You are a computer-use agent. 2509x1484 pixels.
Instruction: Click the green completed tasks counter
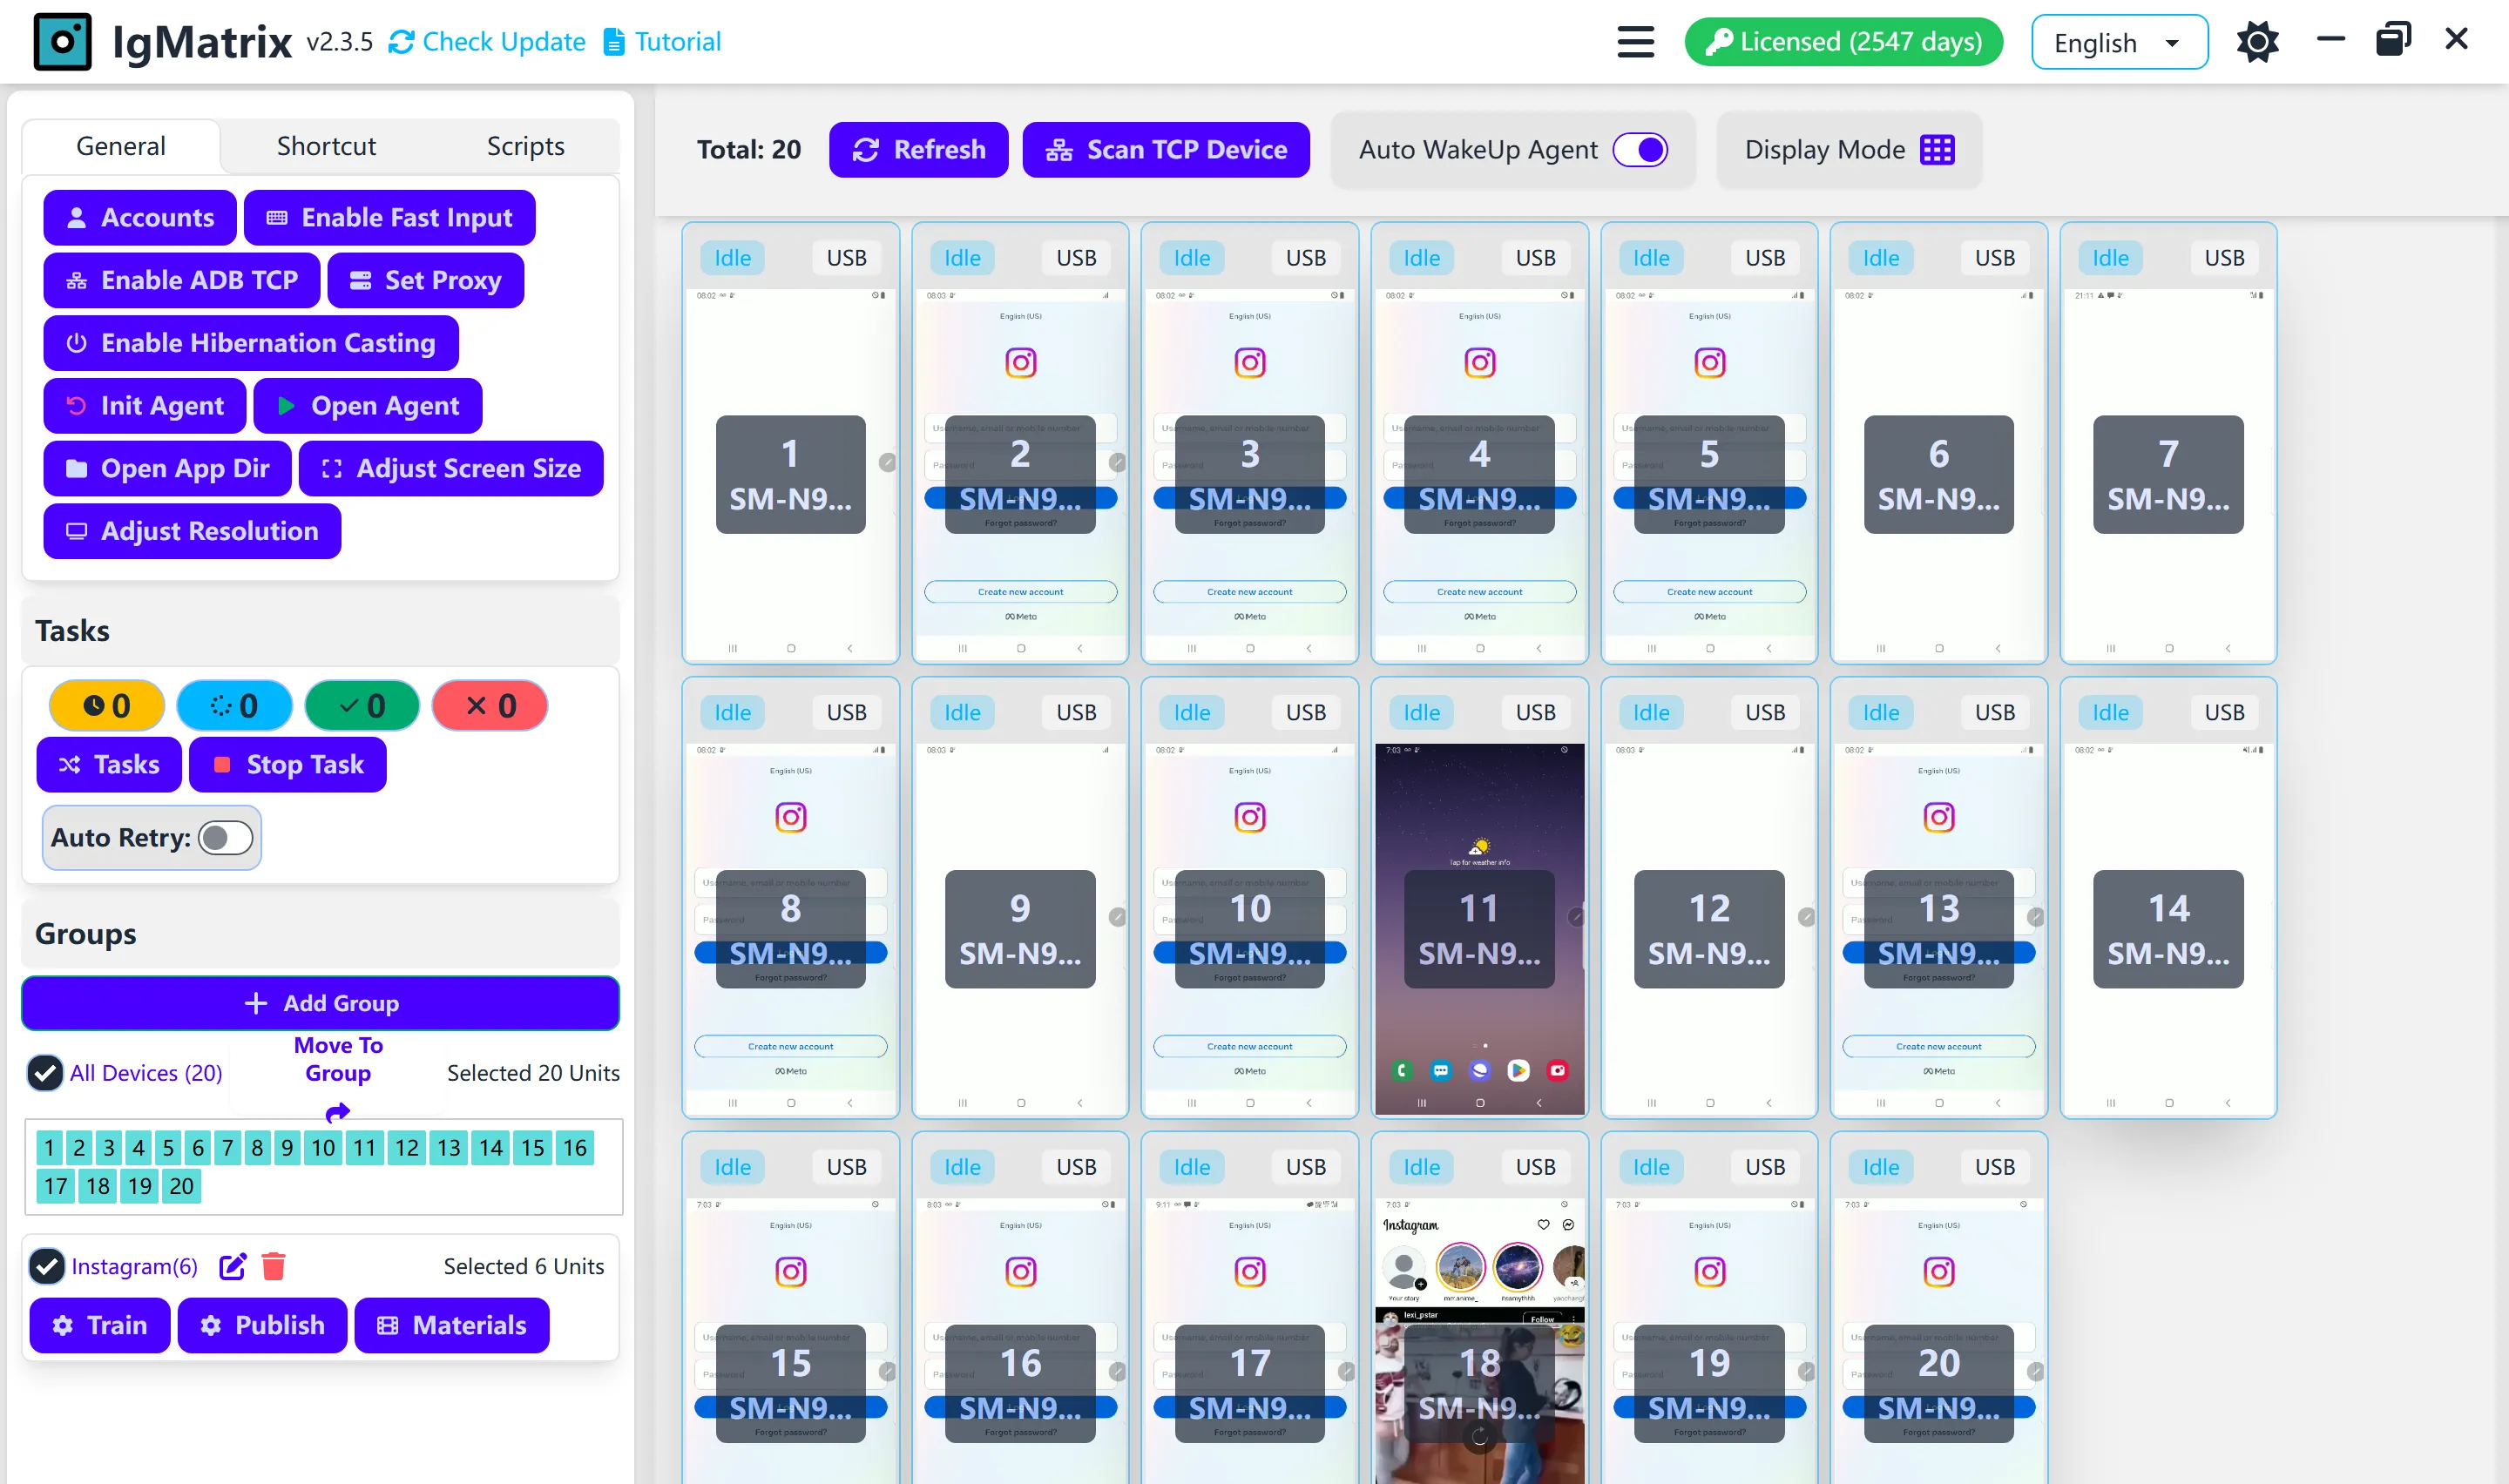pyautogui.click(x=362, y=705)
